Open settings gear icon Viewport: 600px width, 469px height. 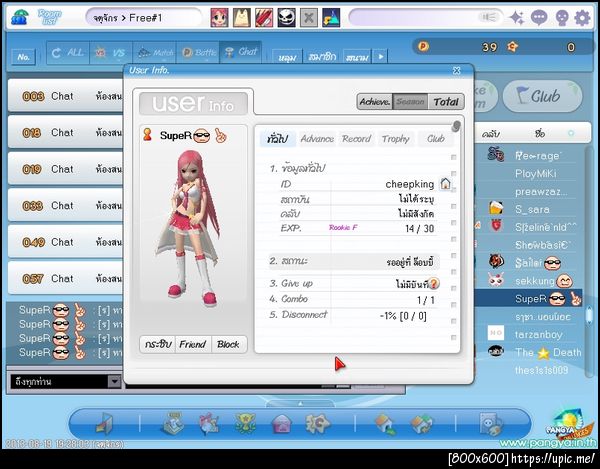pos(582,18)
